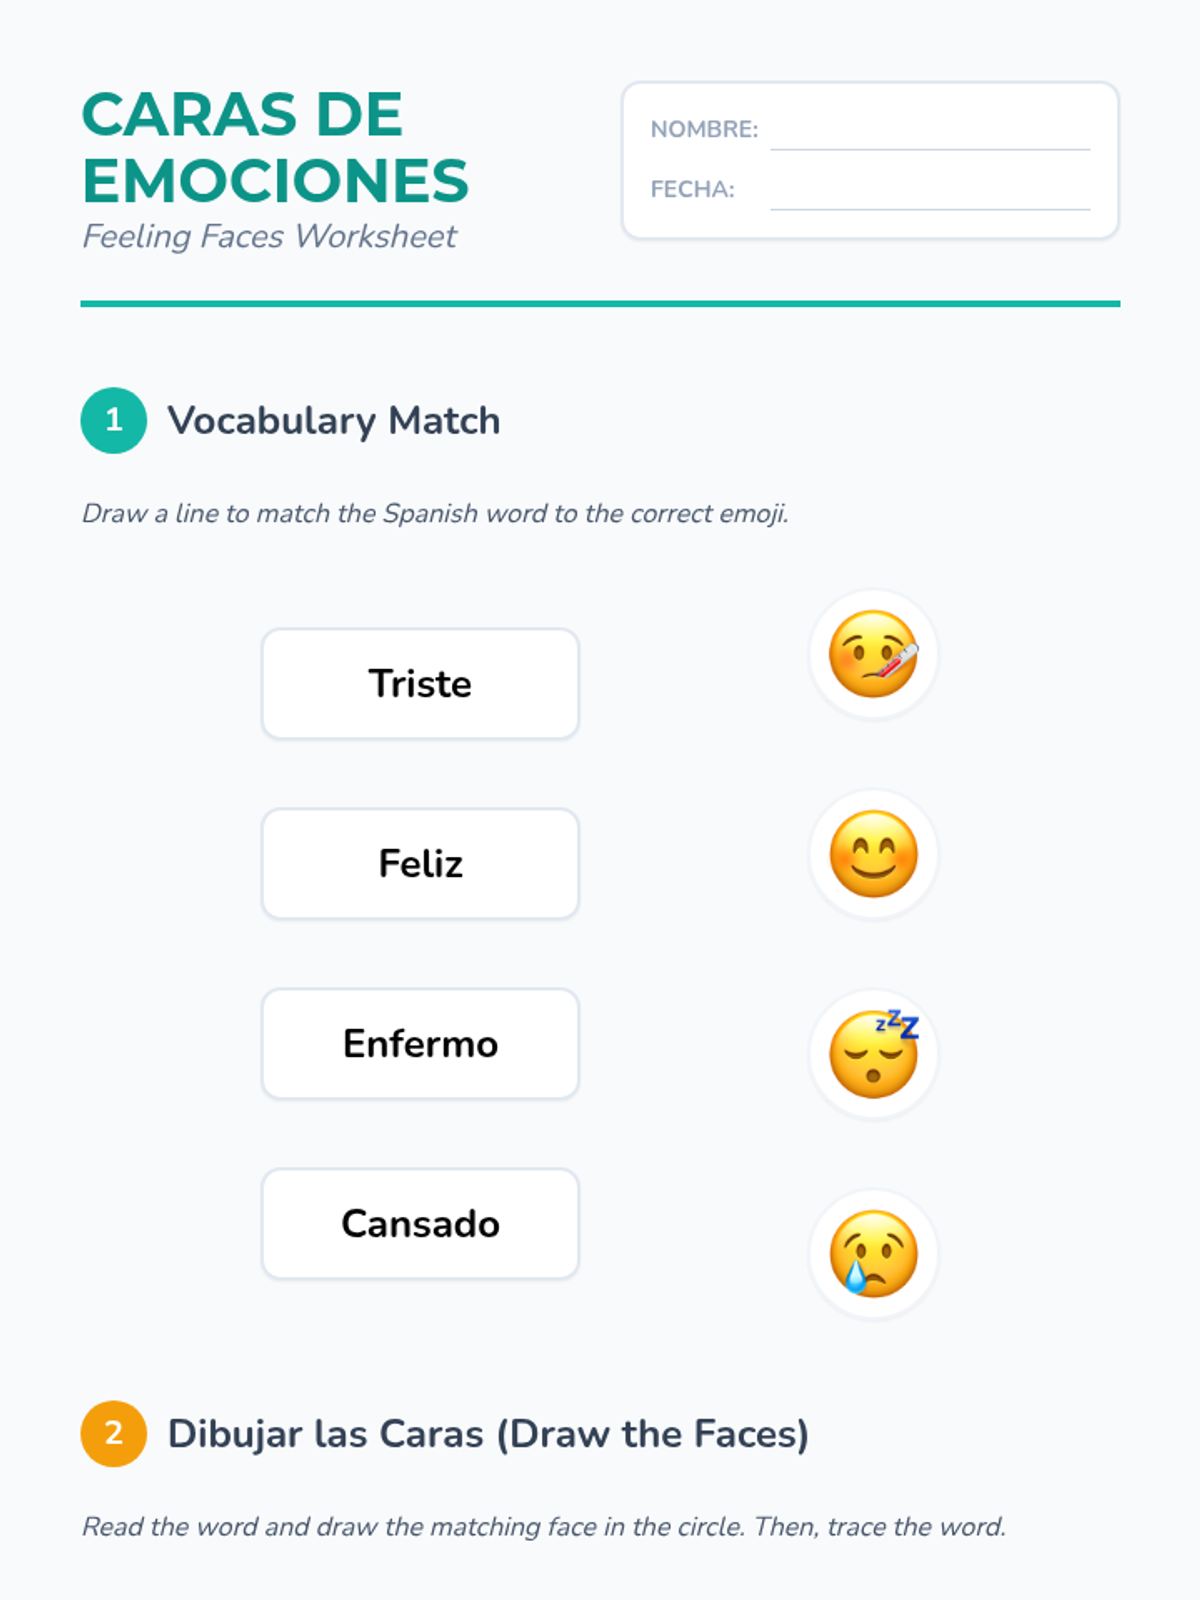Click the draw-a-line instruction text
The height and width of the screenshot is (1600, 1200).
435,514
